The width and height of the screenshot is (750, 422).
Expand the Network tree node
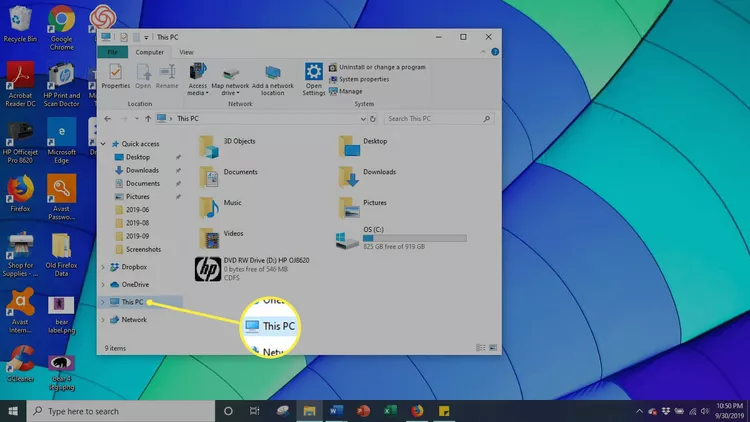tap(104, 320)
